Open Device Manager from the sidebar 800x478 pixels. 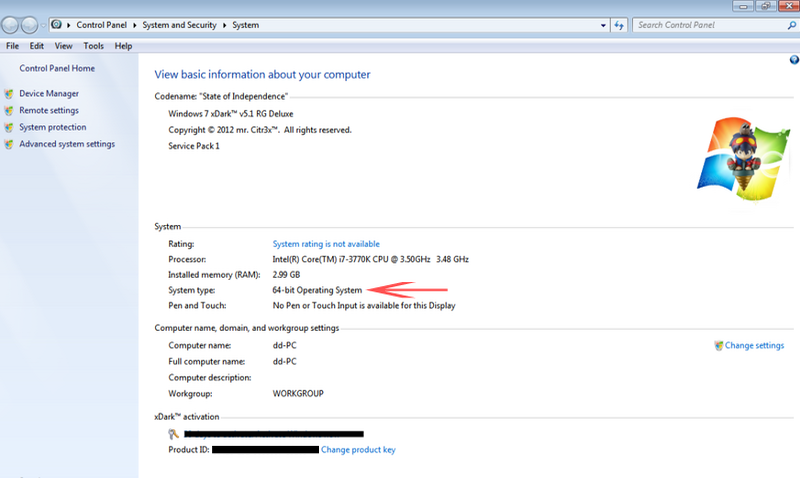pyautogui.click(x=49, y=94)
